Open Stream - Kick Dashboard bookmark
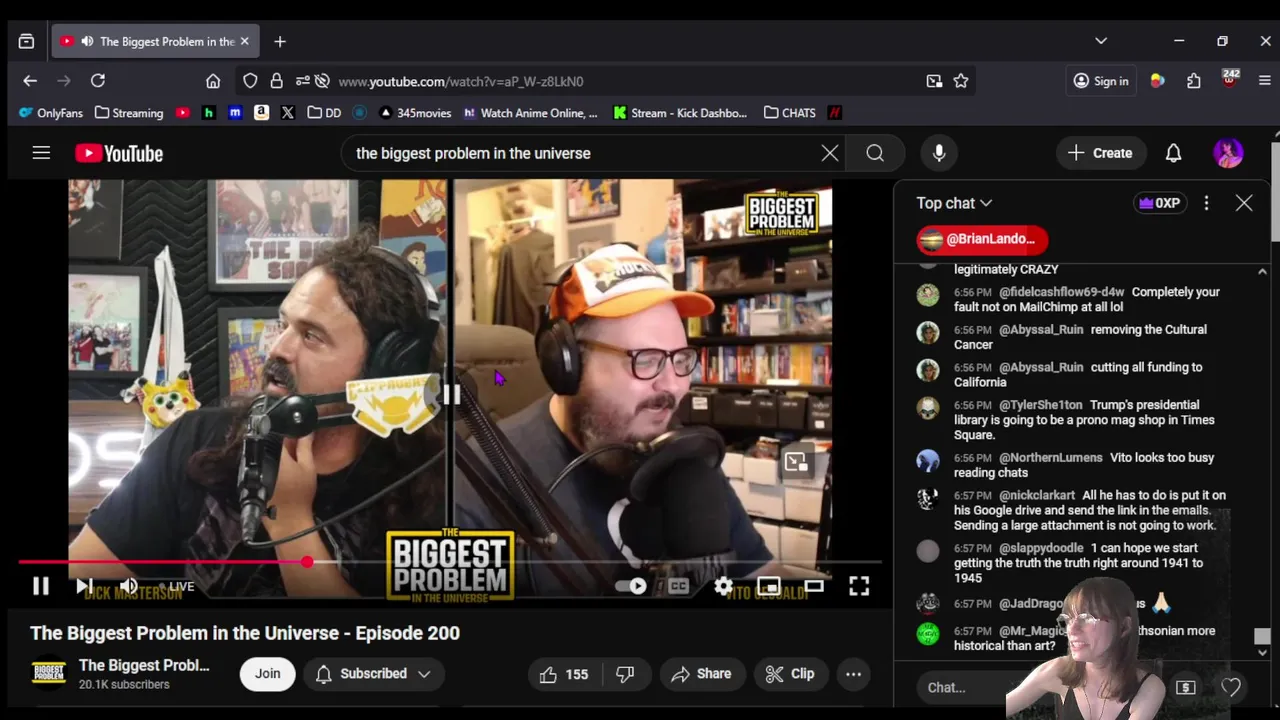This screenshot has width=1280, height=720. pyautogui.click(x=680, y=113)
